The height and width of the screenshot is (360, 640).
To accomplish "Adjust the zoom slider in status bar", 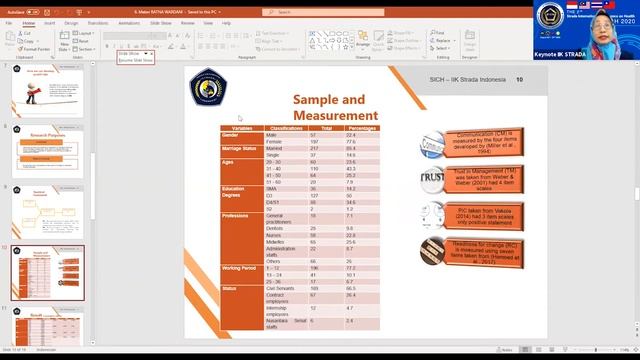I will click(595, 350).
